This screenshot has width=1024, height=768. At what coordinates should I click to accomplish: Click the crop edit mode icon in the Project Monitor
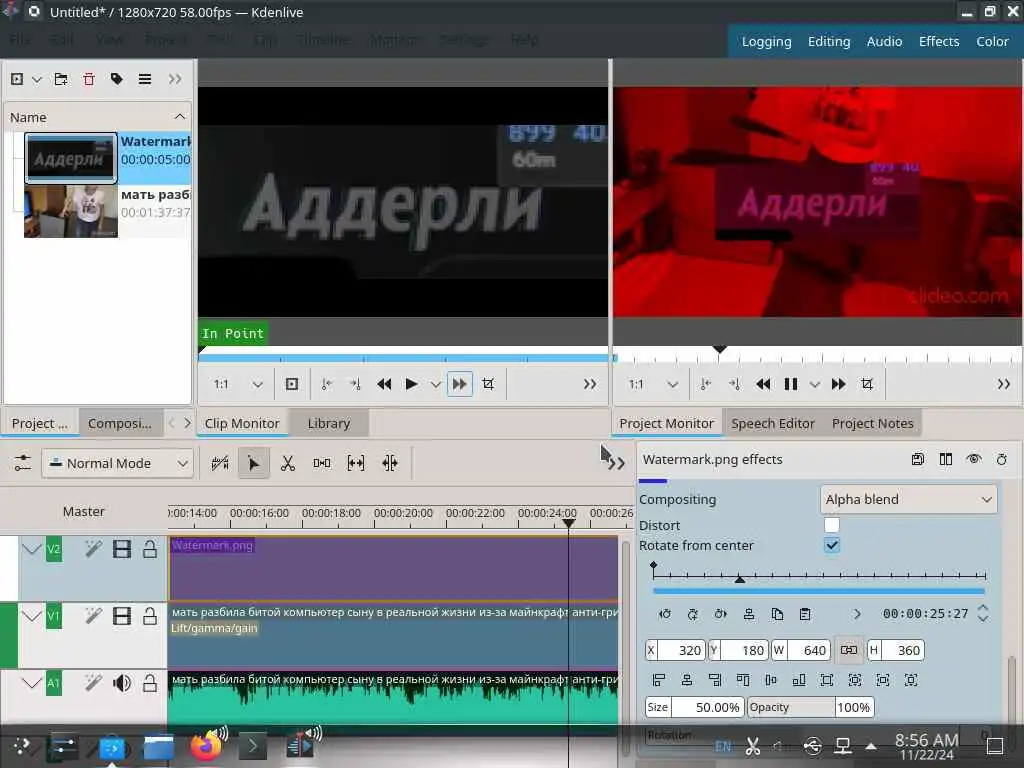[x=867, y=384]
